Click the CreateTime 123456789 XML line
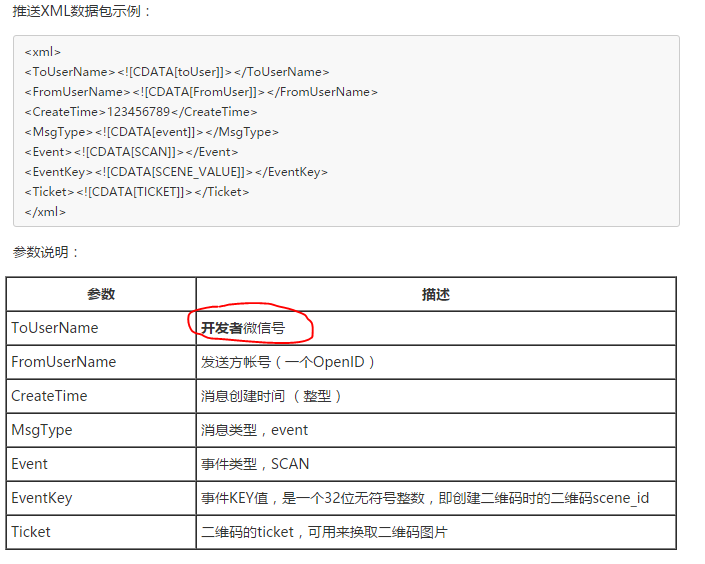The image size is (705, 564). click(141, 112)
